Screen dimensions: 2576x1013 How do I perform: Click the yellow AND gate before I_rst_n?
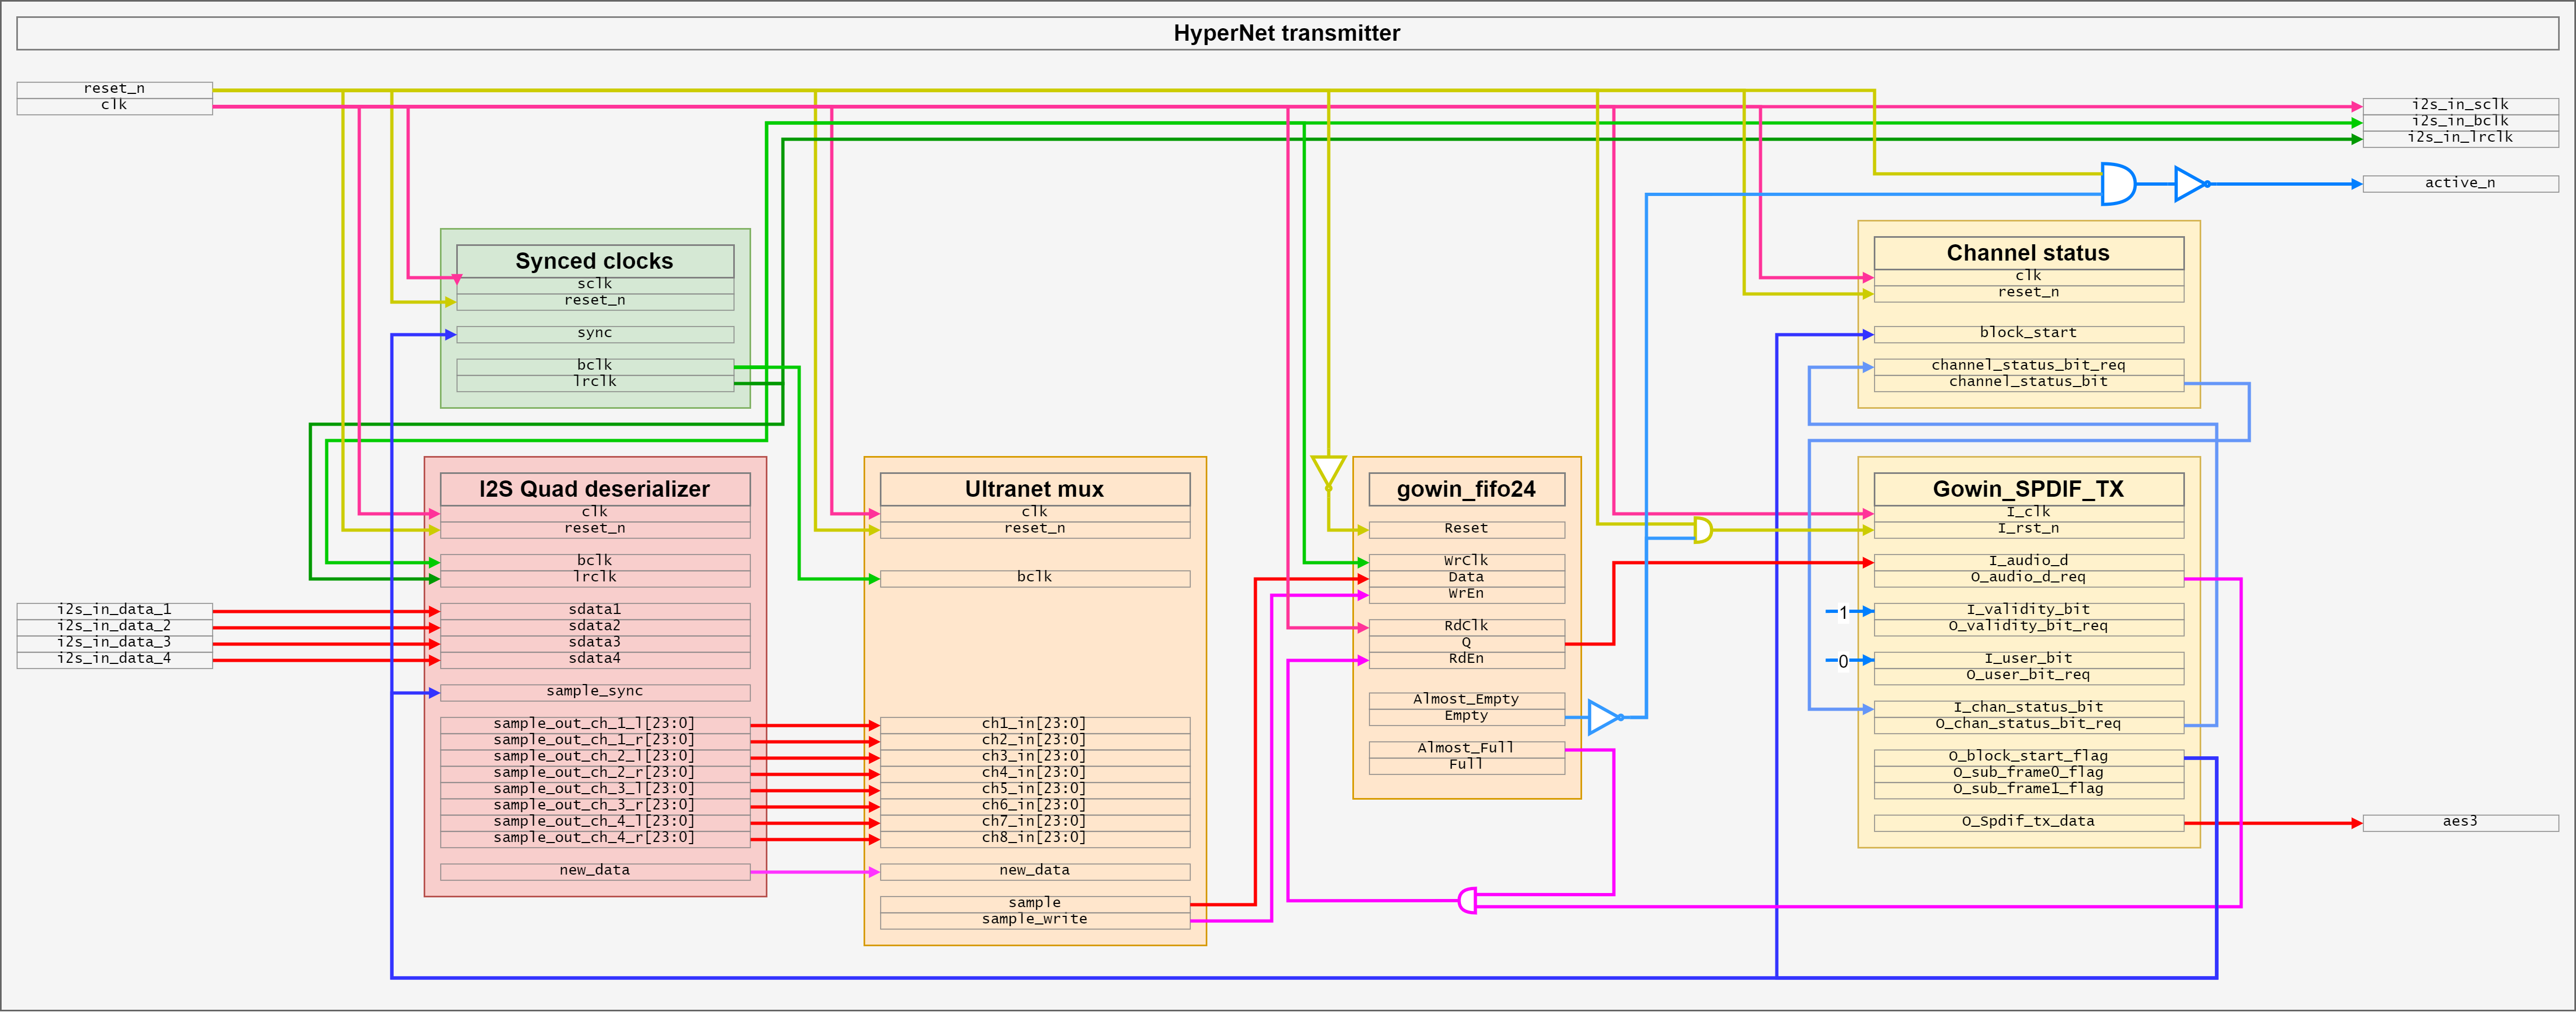1702,530
